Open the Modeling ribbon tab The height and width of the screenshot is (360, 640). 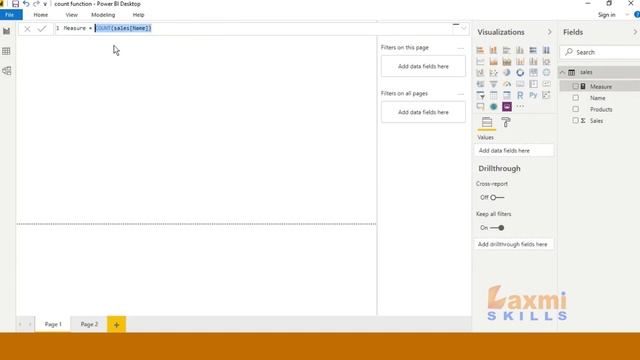(x=103, y=15)
